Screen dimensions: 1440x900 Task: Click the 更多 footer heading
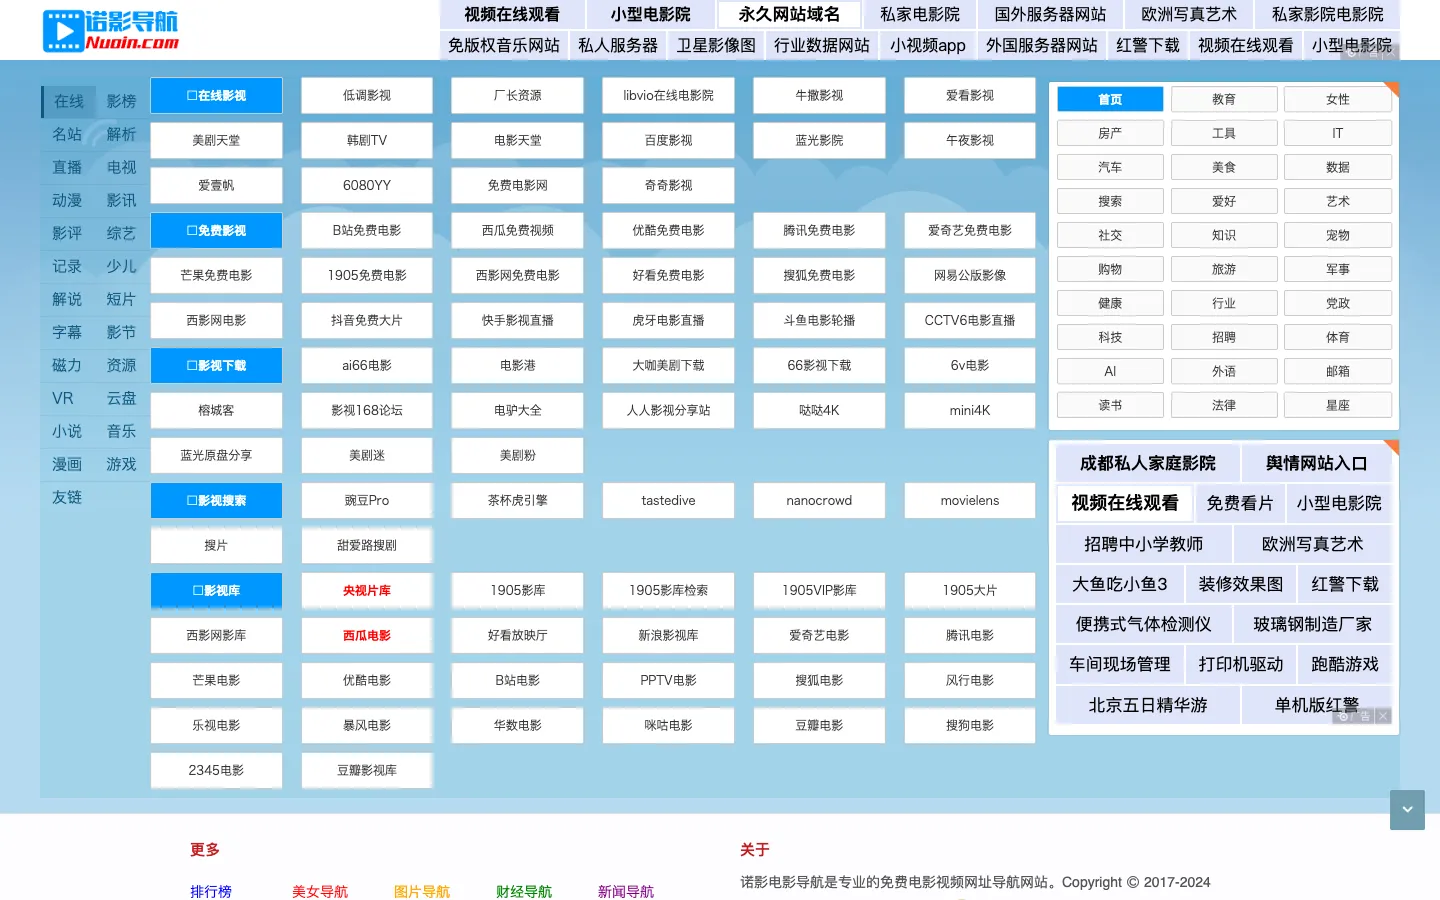pos(205,850)
